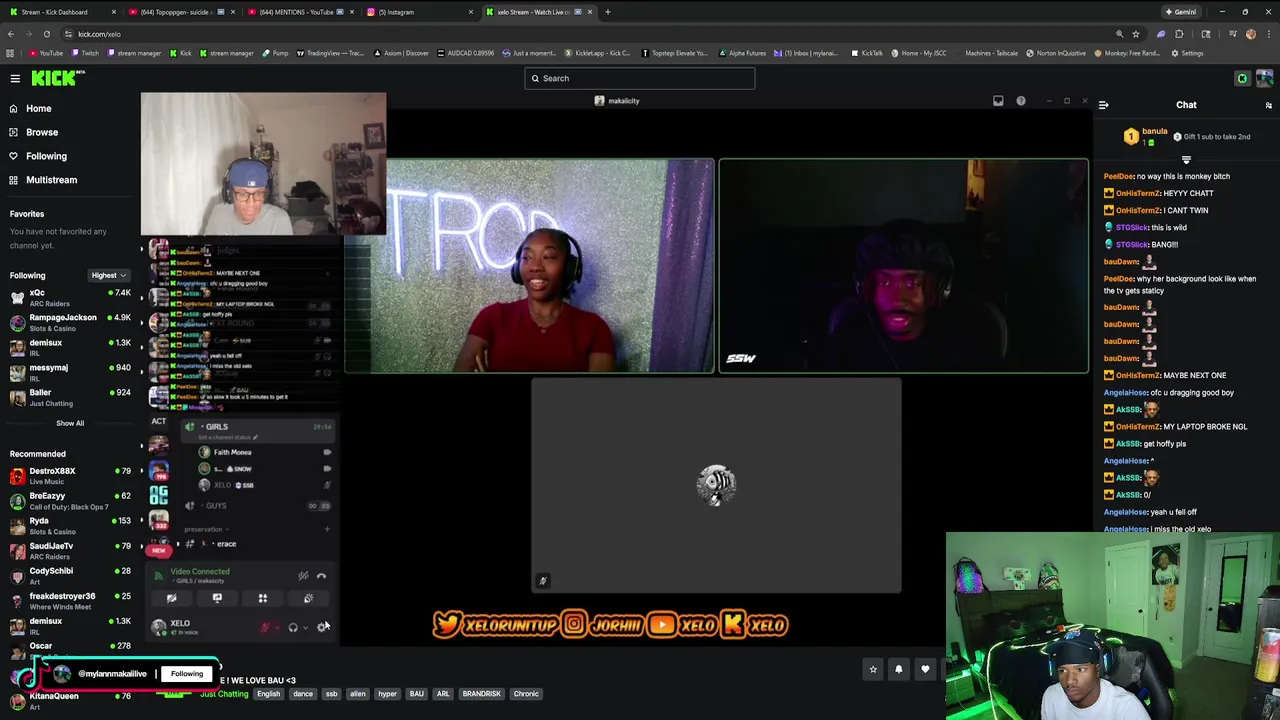The height and width of the screenshot is (720, 1280).
Task: Open RampageJackson channel in Following
Action: click(x=70, y=322)
